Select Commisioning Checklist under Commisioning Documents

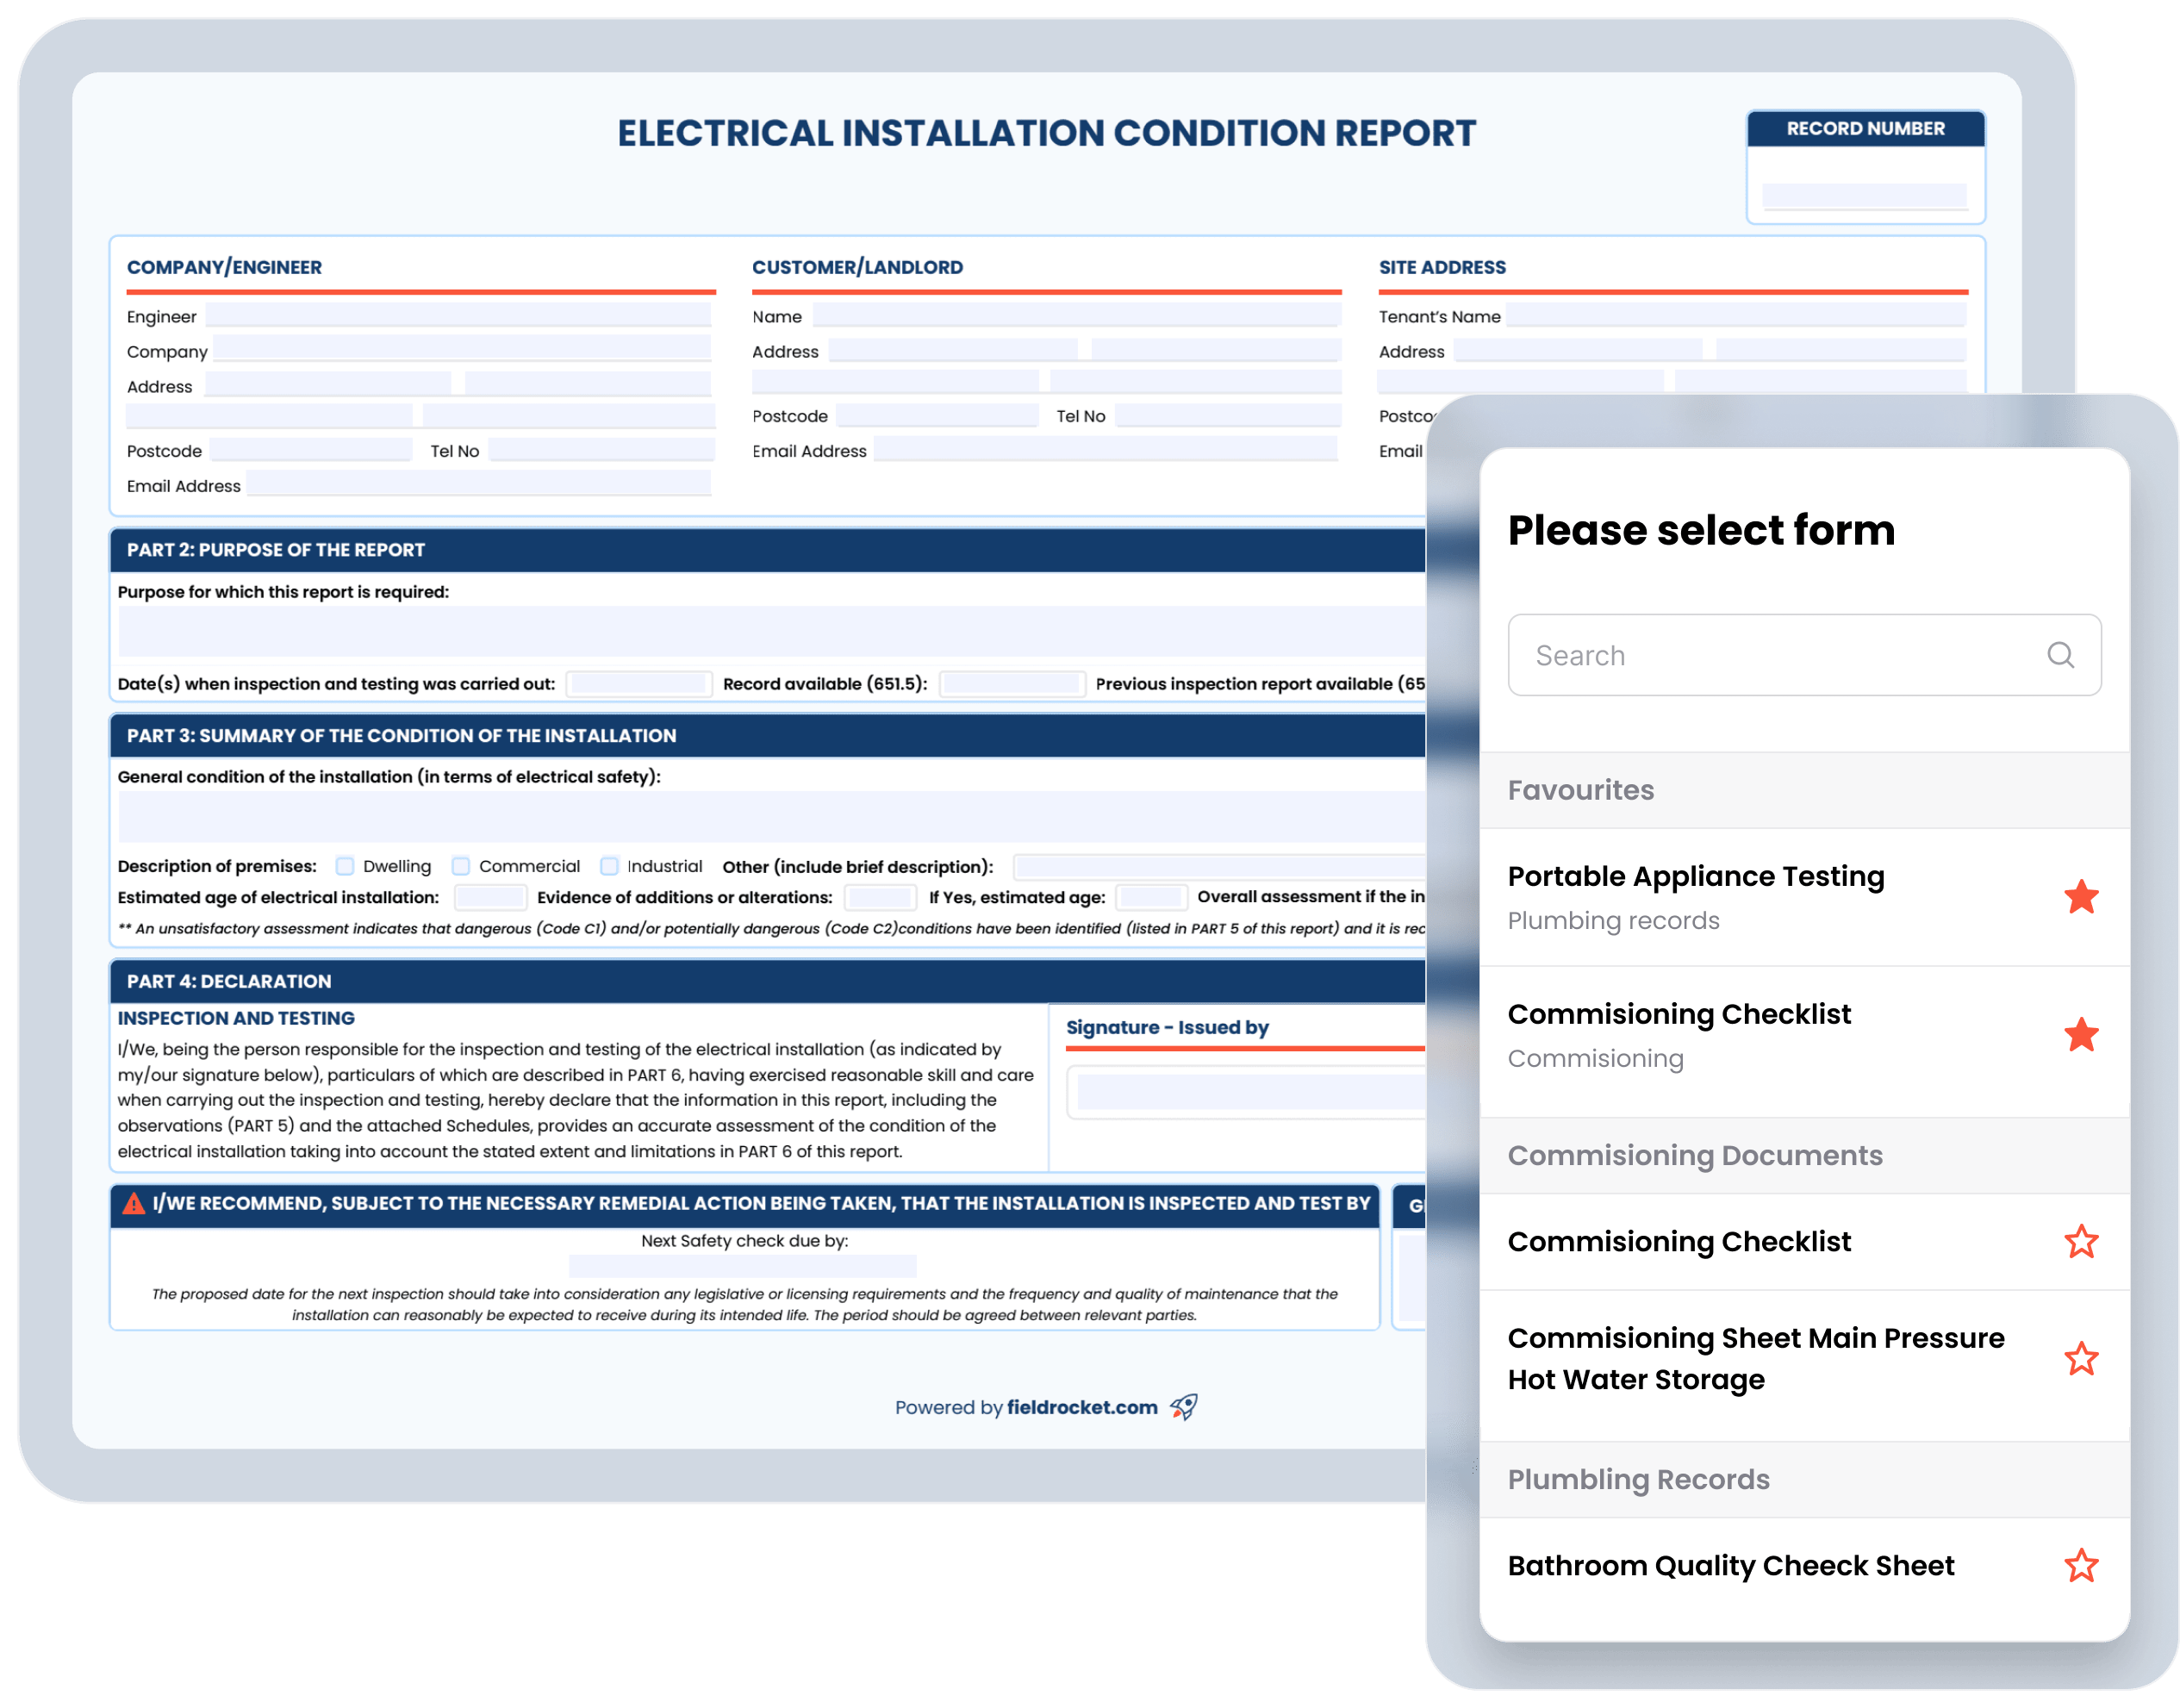tap(1803, 1241)
